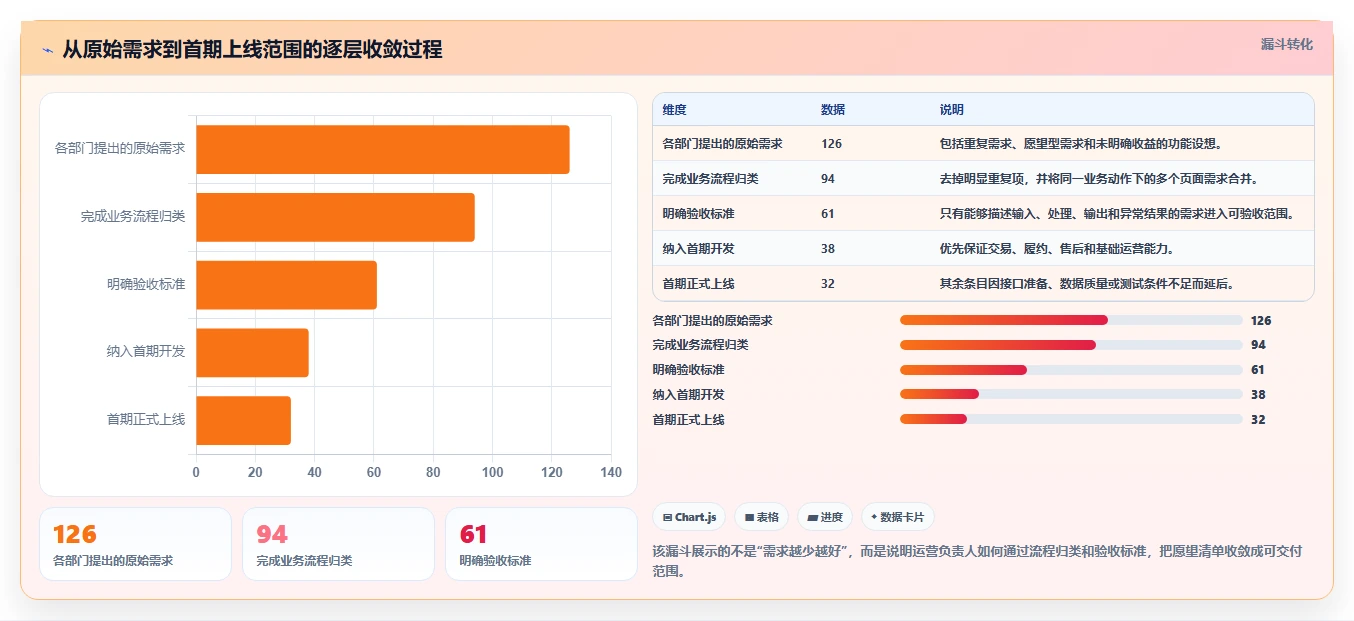This screenshot has height=621, width=1354.
Task: Open the Chart.js chip
Action: [x=689, y=517]
